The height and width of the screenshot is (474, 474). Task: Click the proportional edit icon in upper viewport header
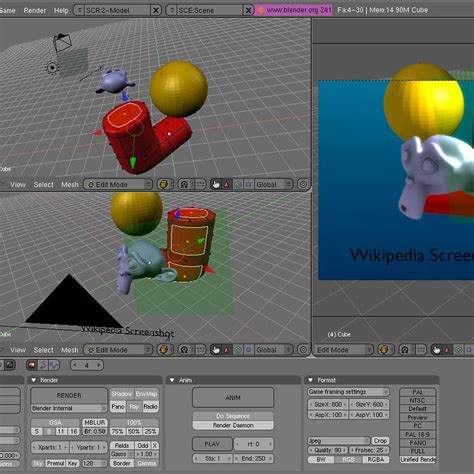303,184
